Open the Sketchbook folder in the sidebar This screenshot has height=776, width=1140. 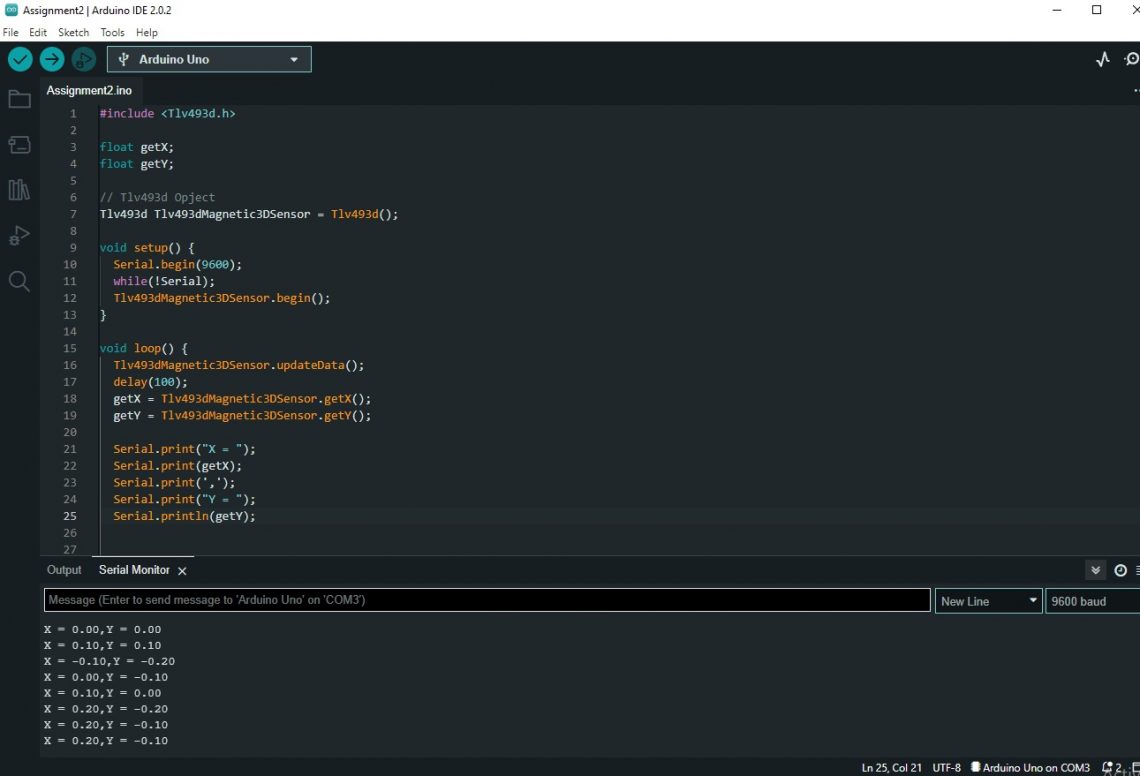20,99
